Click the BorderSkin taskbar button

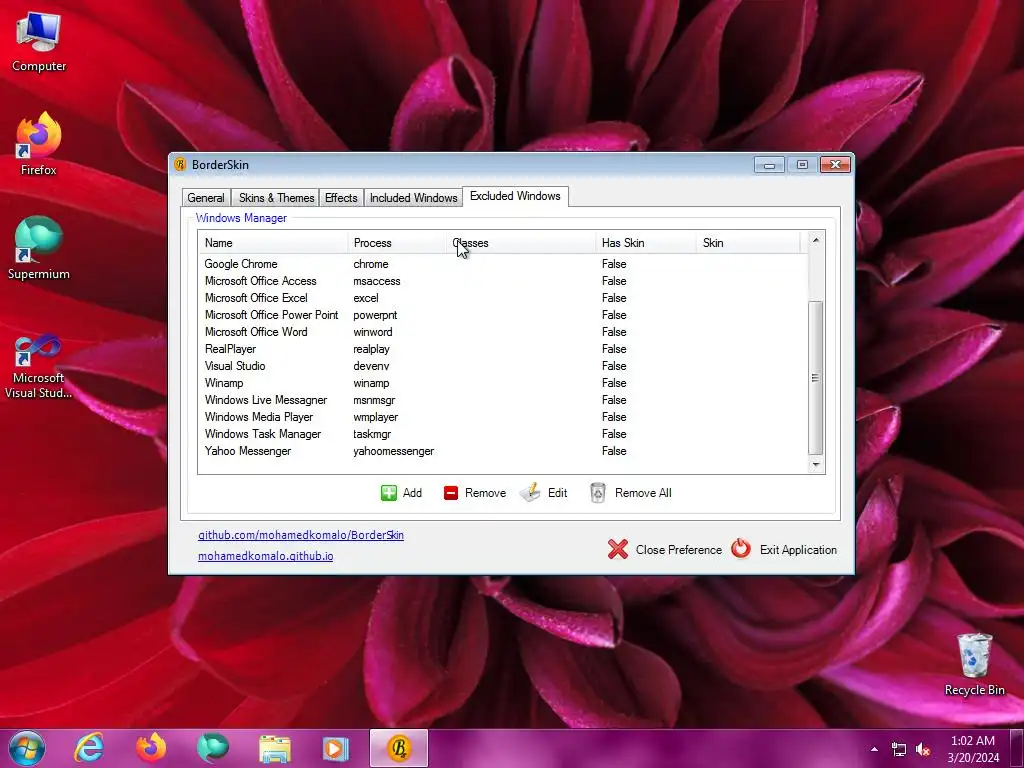(399, 748)
